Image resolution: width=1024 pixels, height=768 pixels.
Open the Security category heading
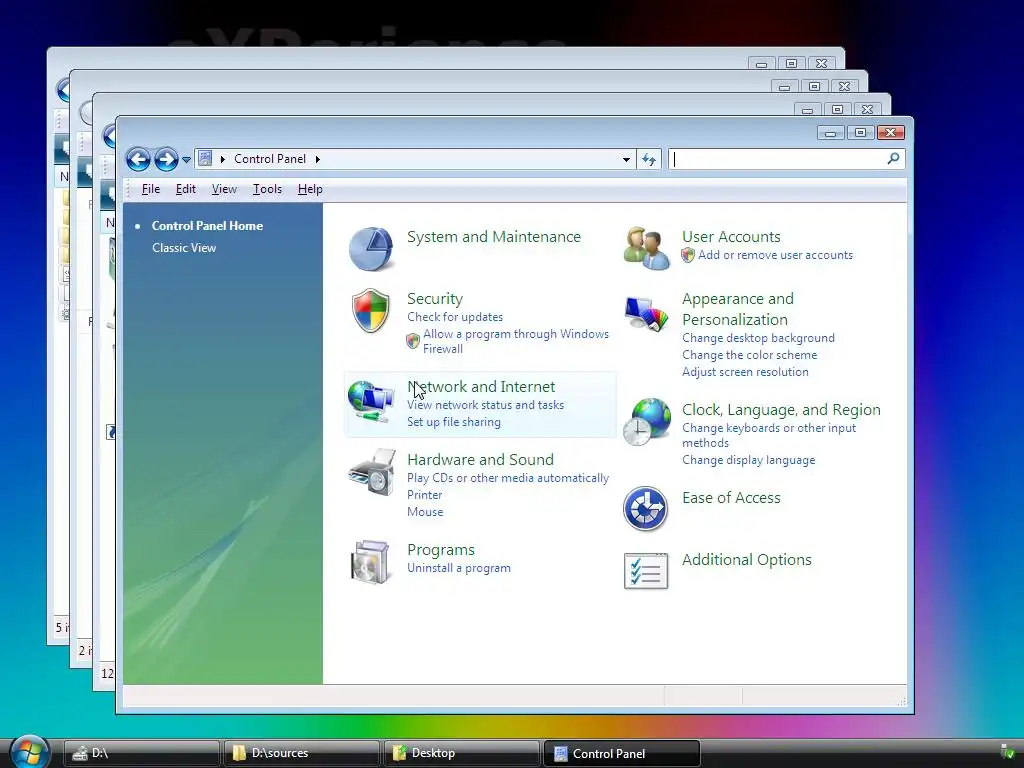pos(435,298)
